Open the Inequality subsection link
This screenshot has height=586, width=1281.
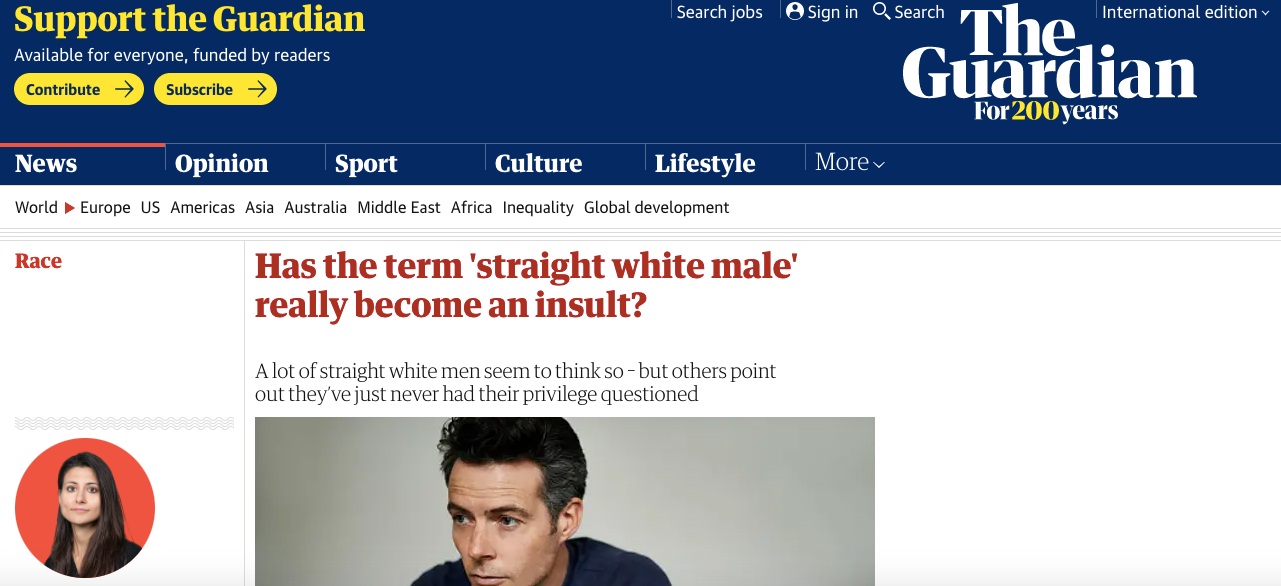[538, 207]
